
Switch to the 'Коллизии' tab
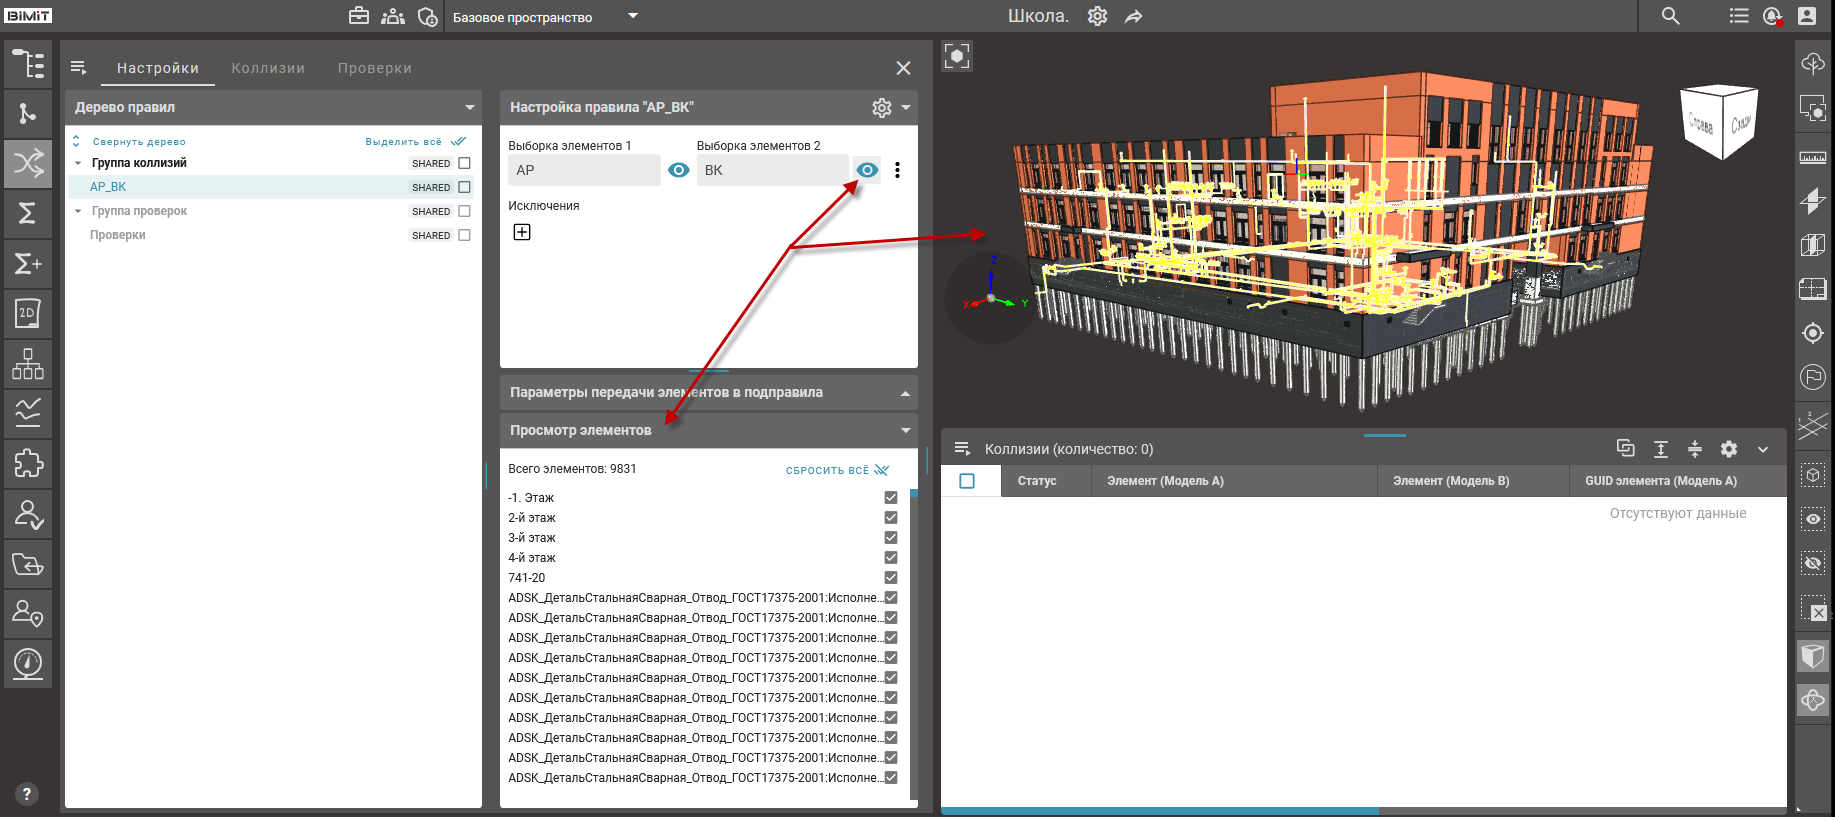coord(268,68)
